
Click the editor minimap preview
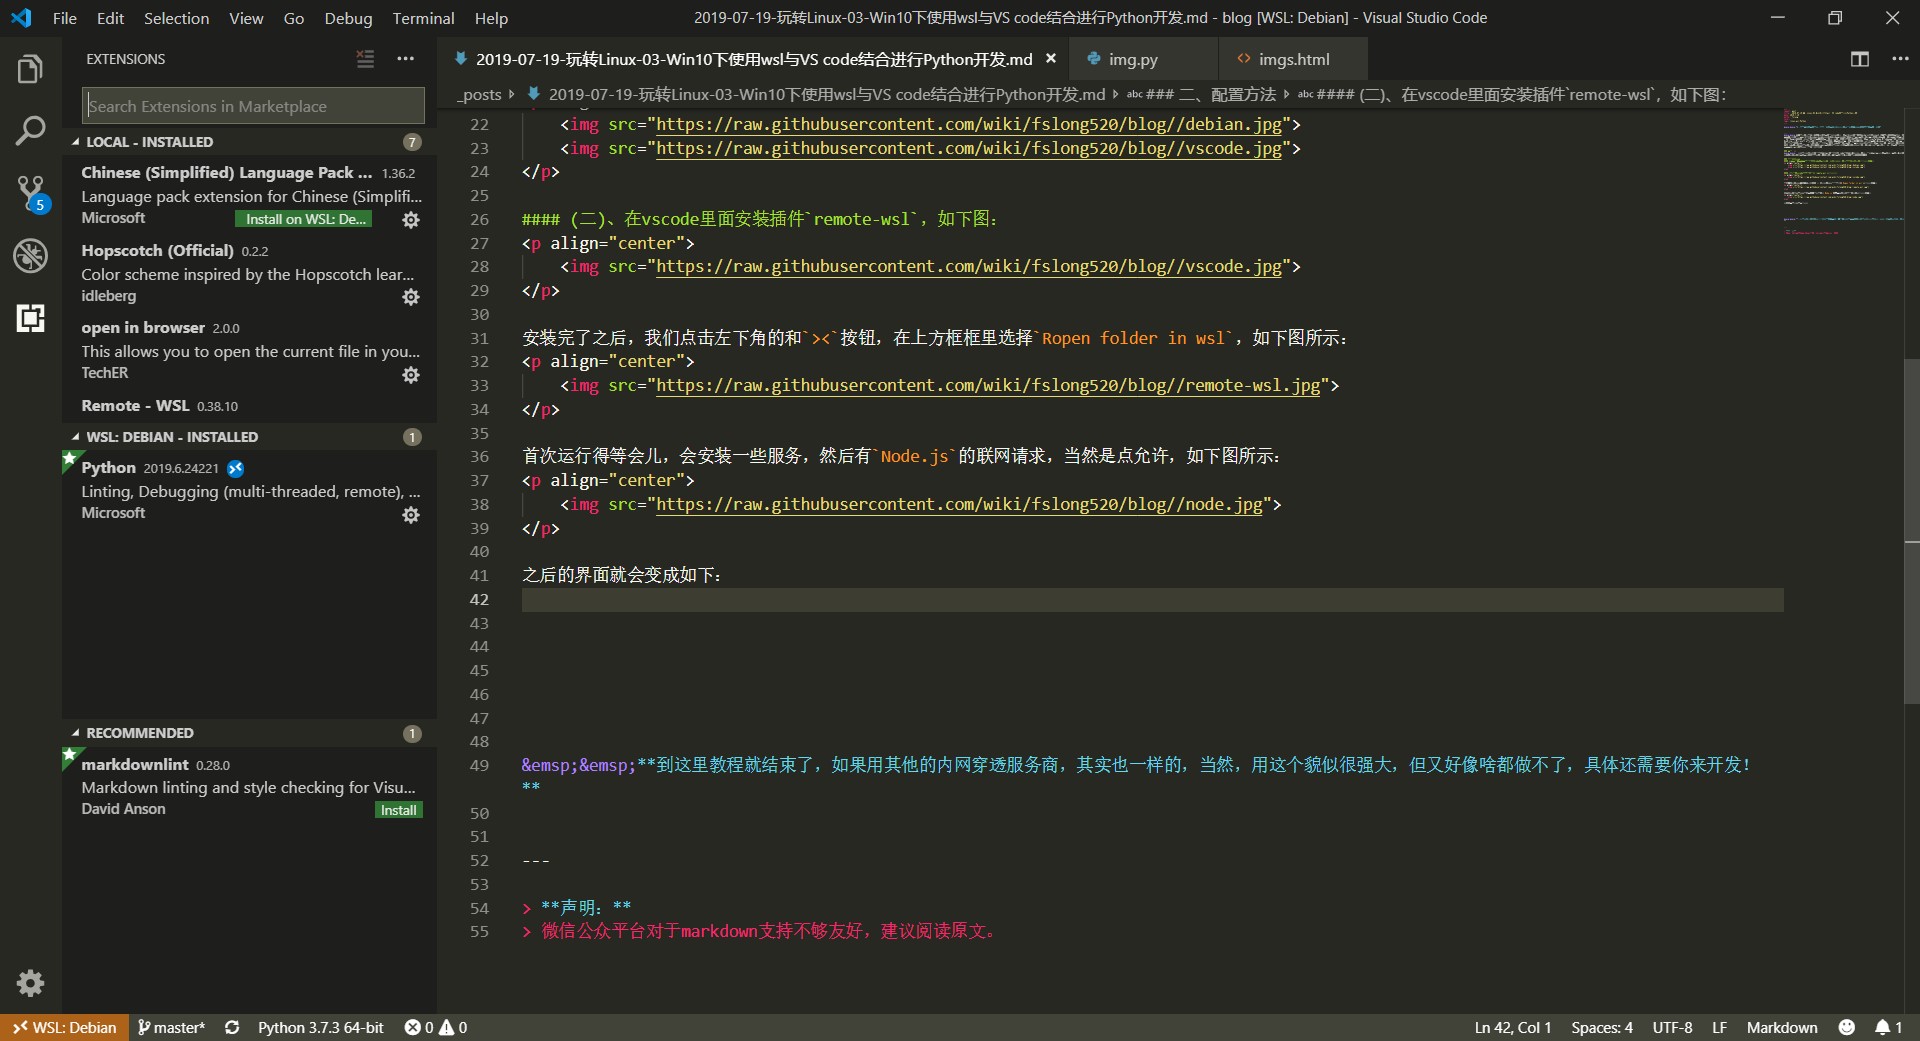[x=1843, y=172]
